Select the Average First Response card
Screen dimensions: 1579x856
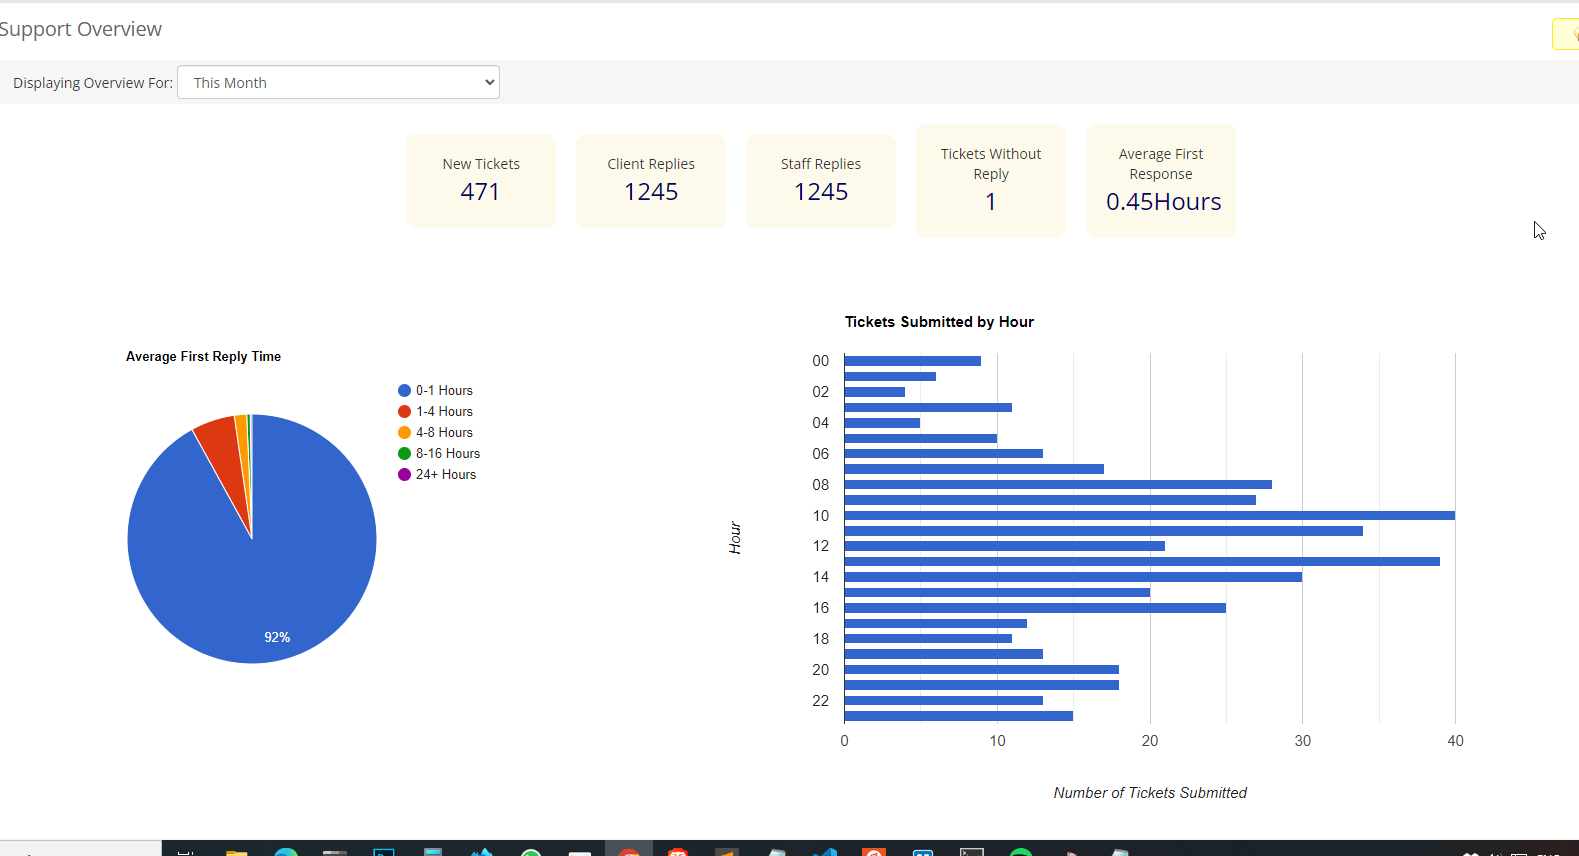[1161, 180]
